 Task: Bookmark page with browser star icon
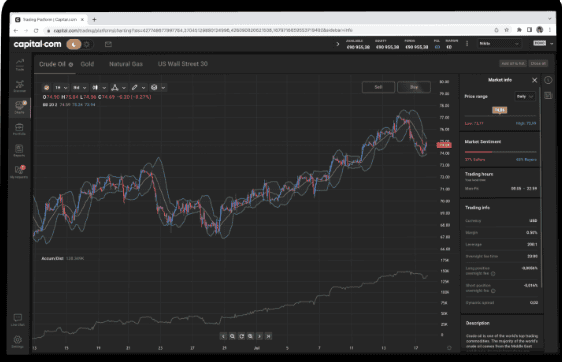pos(506,30)
